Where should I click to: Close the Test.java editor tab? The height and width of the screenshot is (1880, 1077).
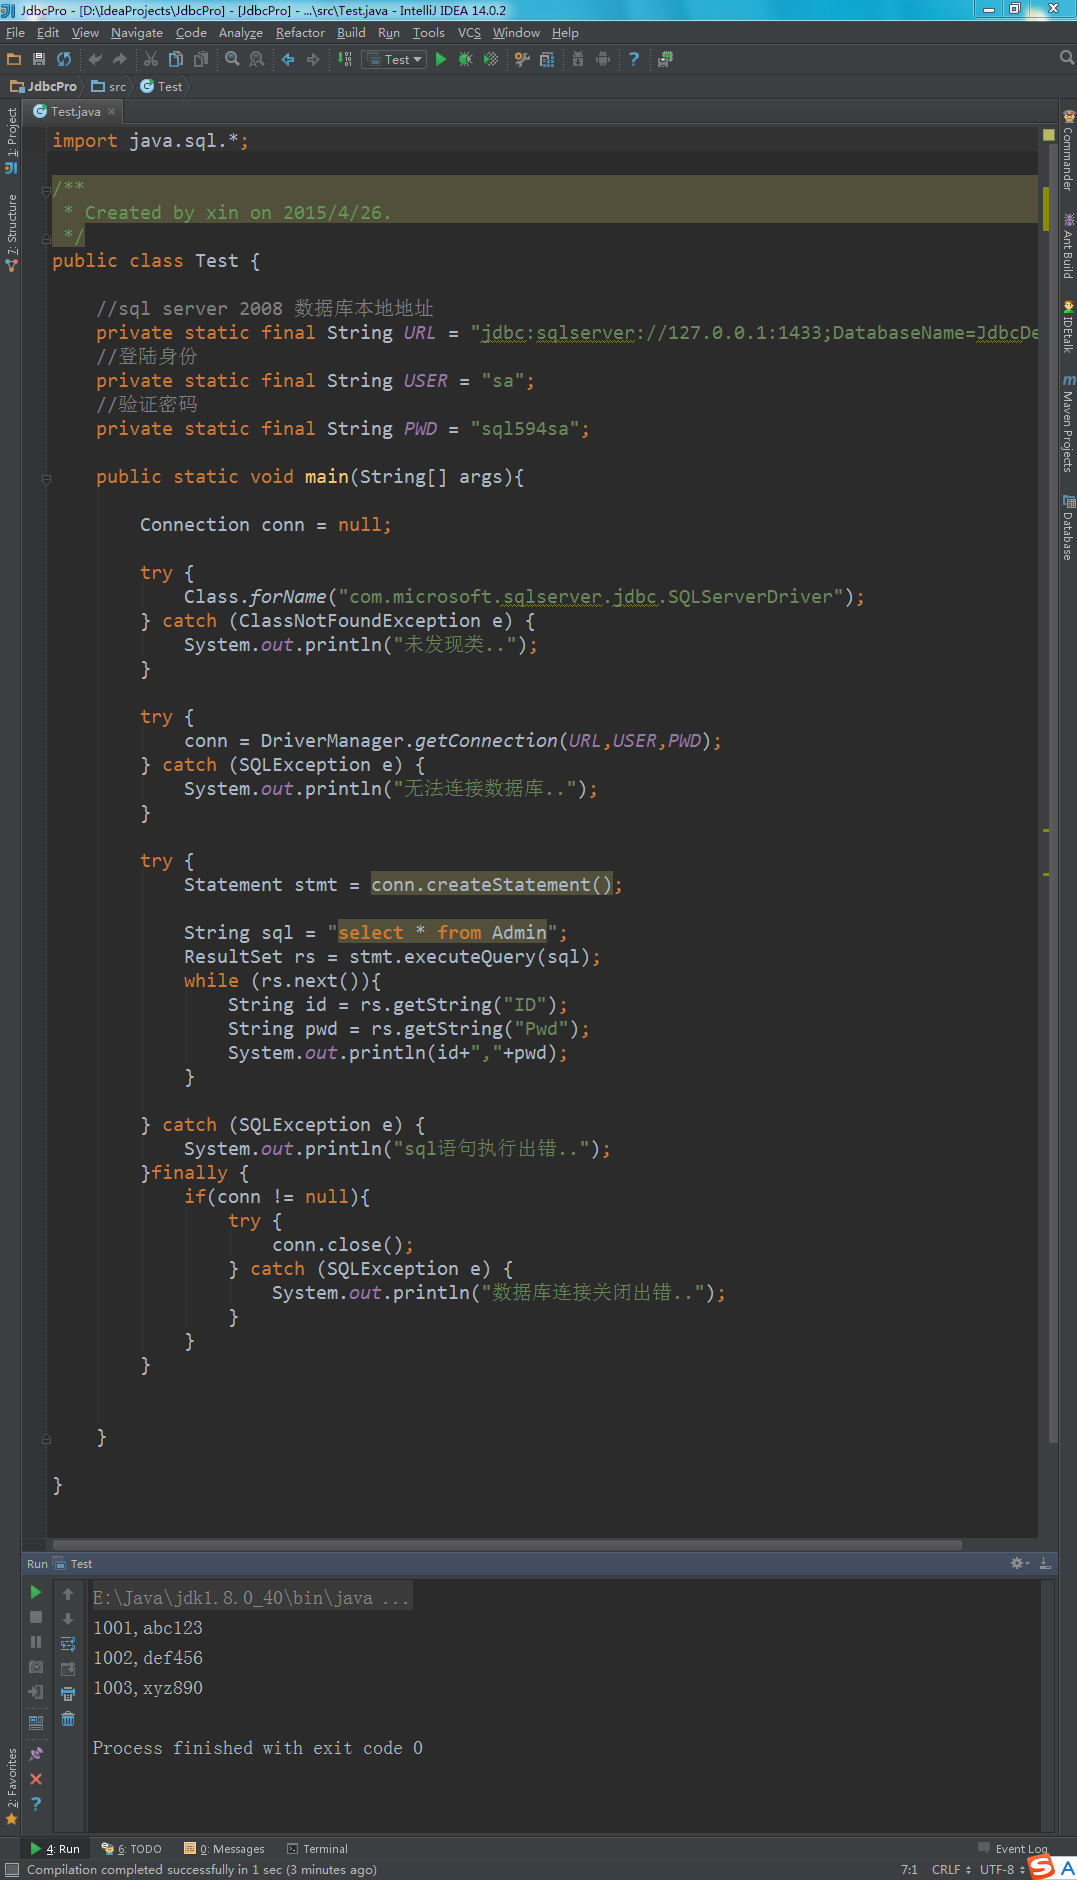[x=112, y=112]
